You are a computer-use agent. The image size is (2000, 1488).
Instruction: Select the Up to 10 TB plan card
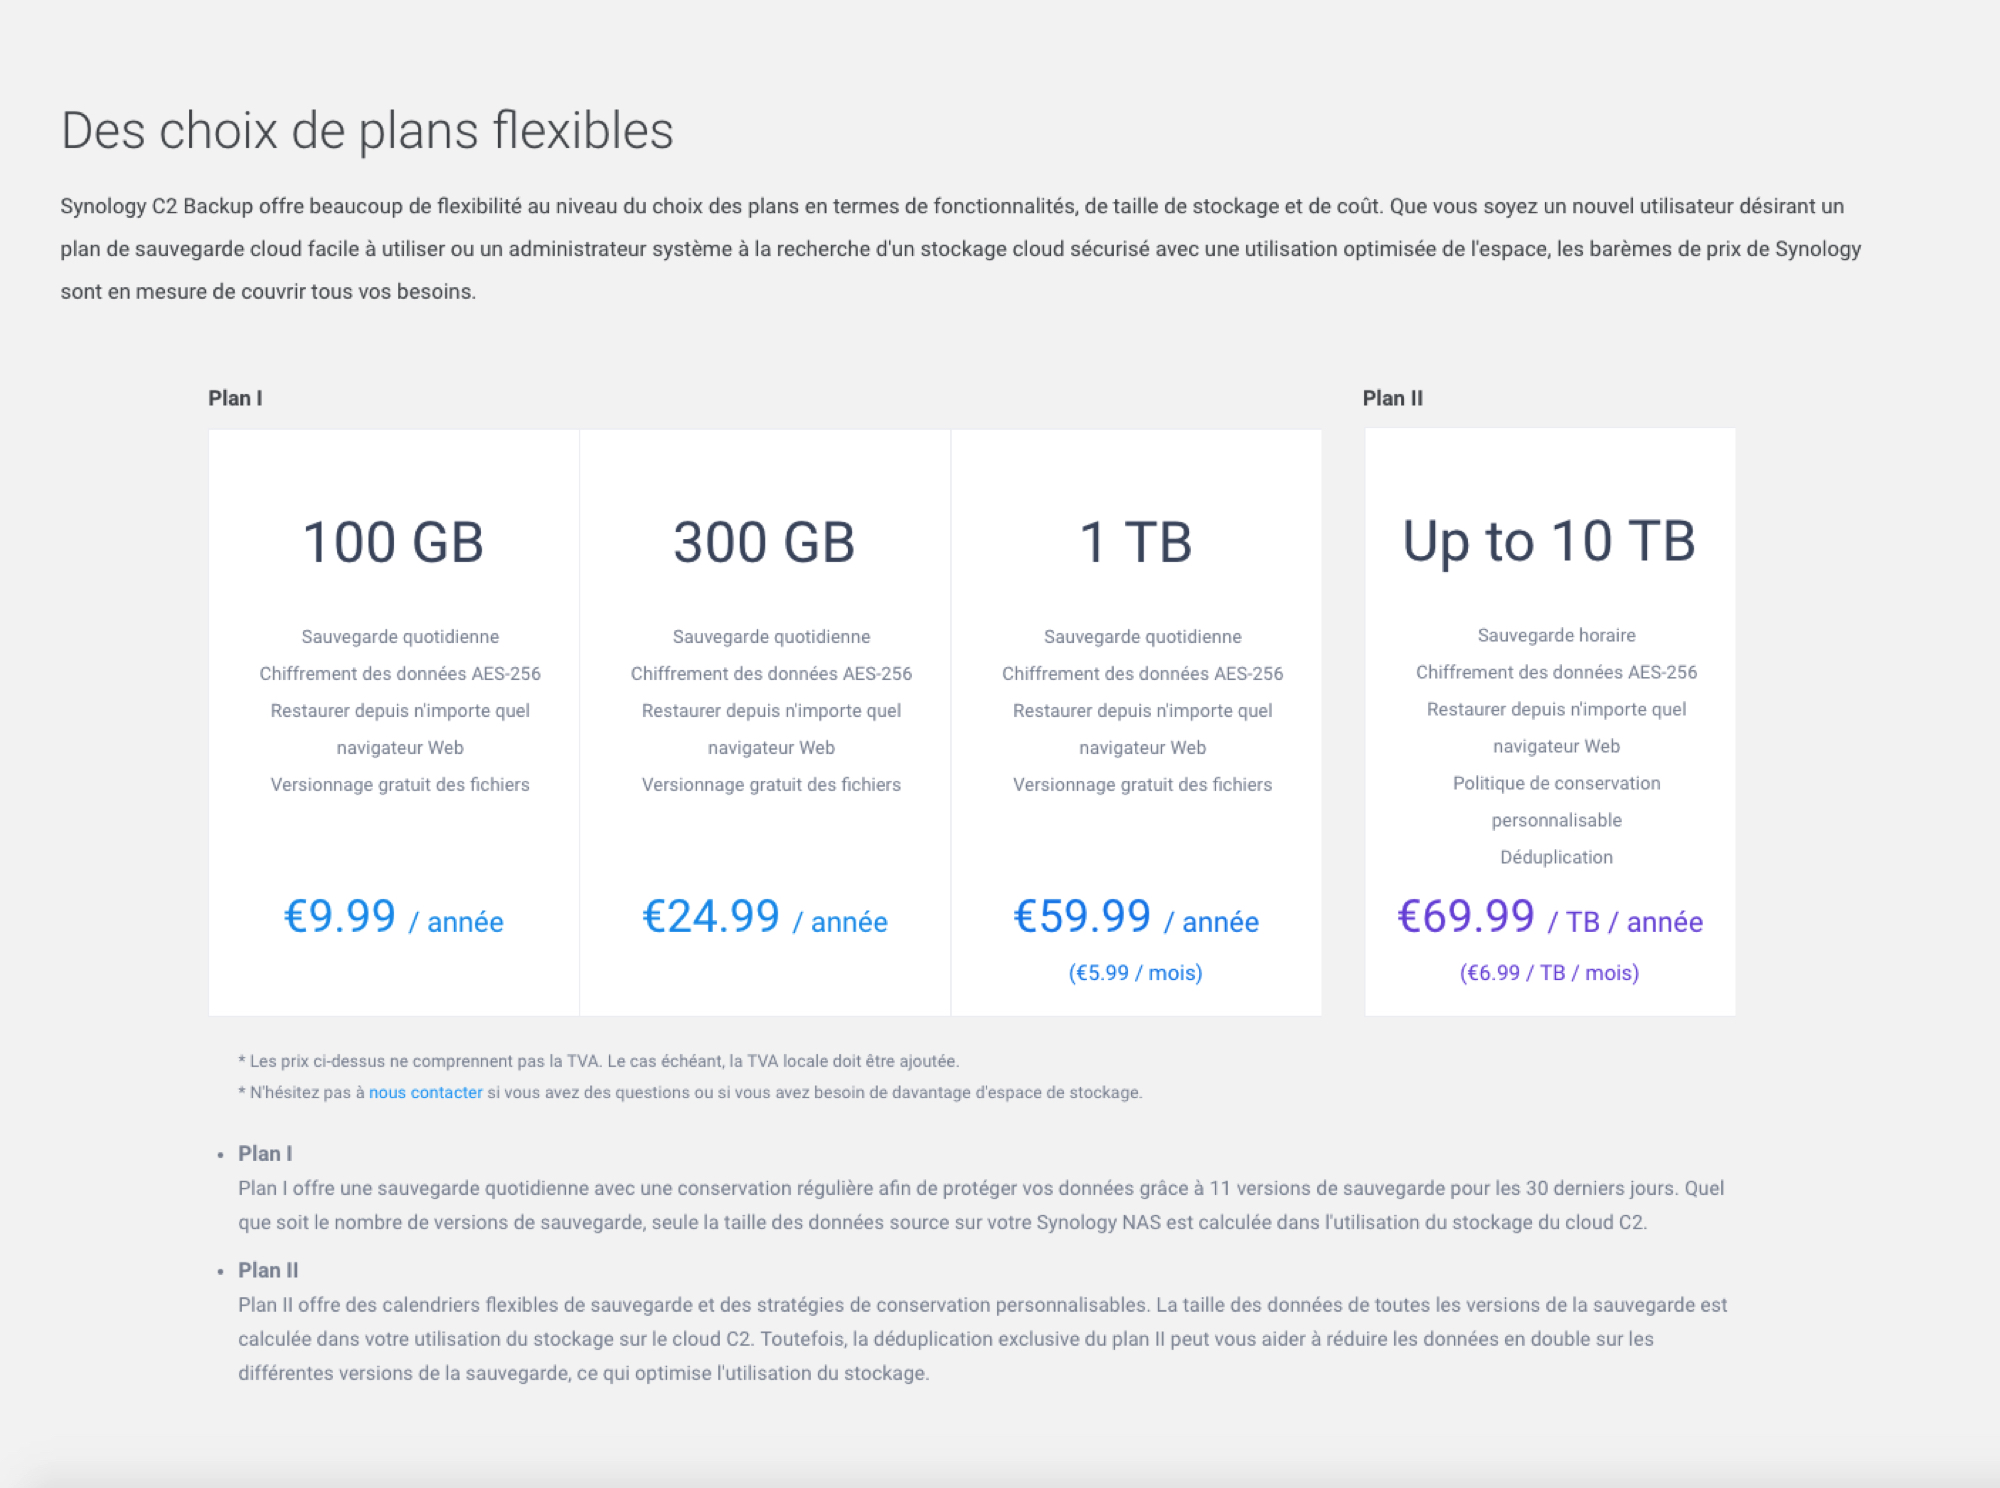pos(1550,722)
